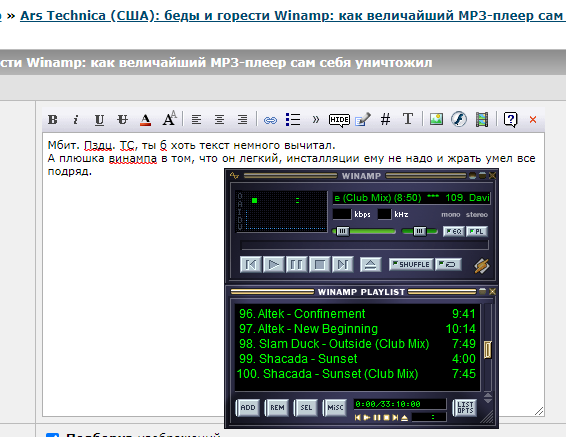Click the playlist total time display

pyautogui.click(x=400, y=404)
